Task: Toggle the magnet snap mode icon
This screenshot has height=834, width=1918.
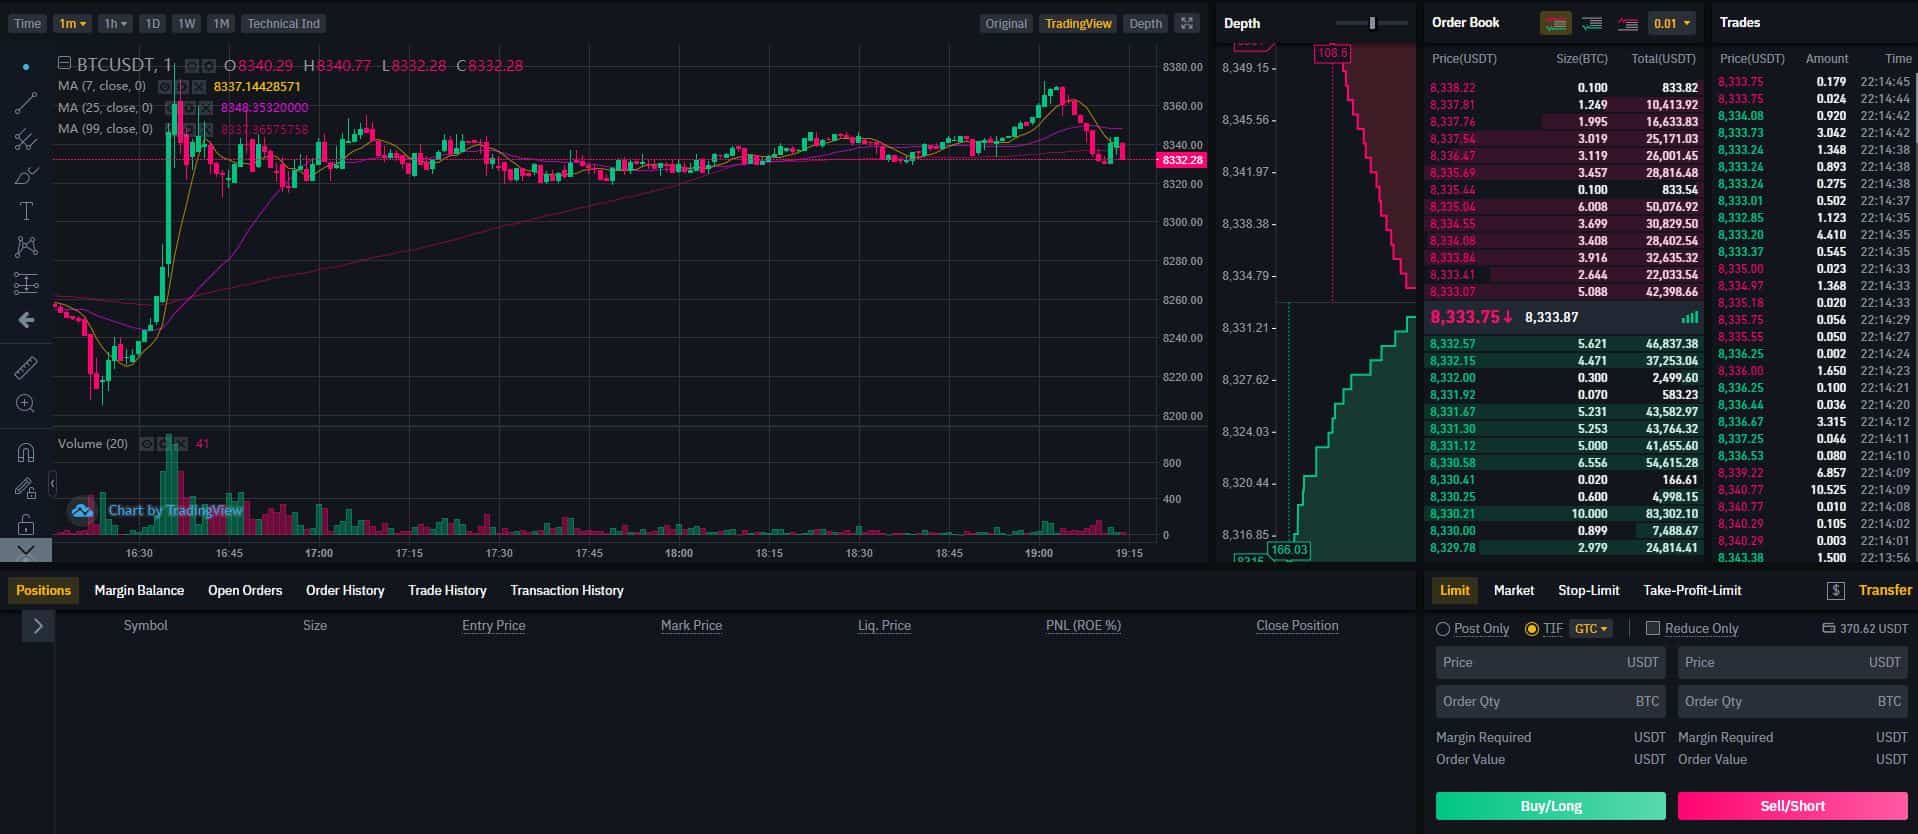Action: click(26, 452)
